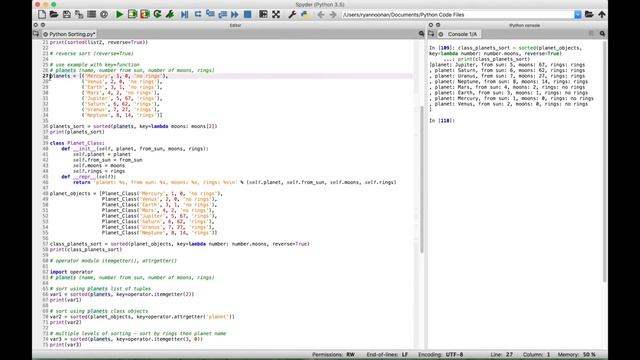Maximize the current pane icon
The height and width of the screenshot is (360, 640).
click(x=263, y=14)
